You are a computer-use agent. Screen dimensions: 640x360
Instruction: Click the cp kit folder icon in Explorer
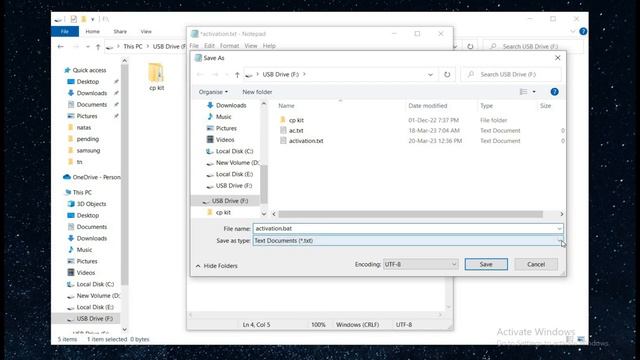pyautogui.click(x=156, y=73)
